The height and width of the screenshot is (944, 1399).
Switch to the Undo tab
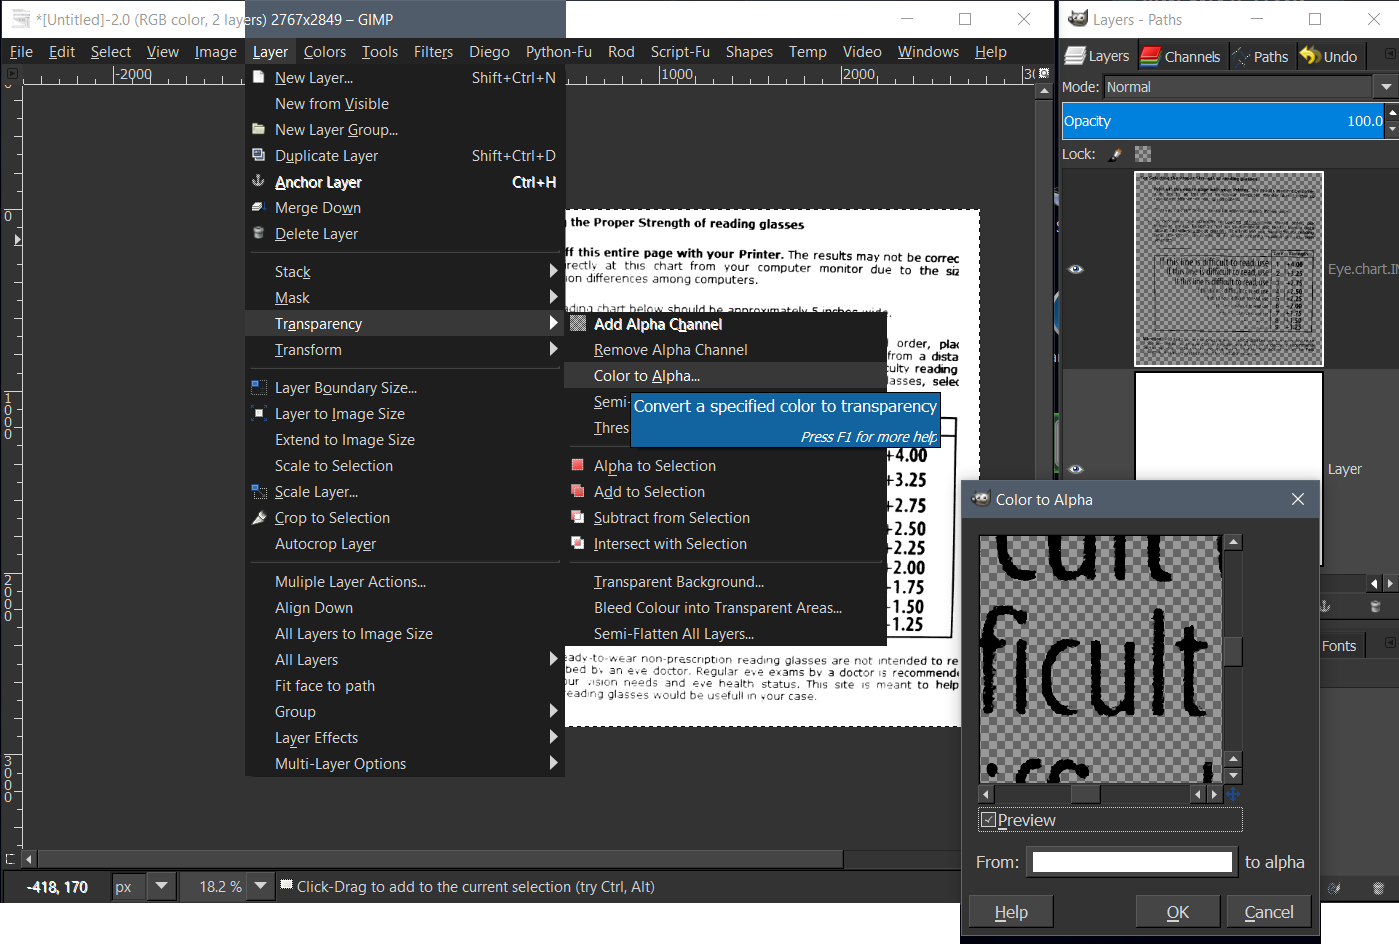pos(1329,56)
